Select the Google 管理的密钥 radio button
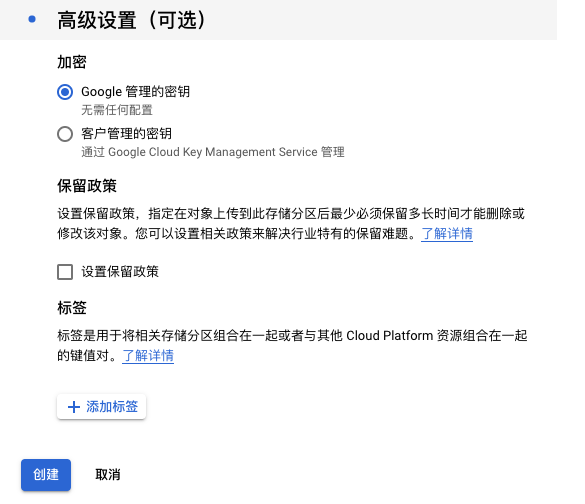The image size is (585, 504). (x=65, y=92)
